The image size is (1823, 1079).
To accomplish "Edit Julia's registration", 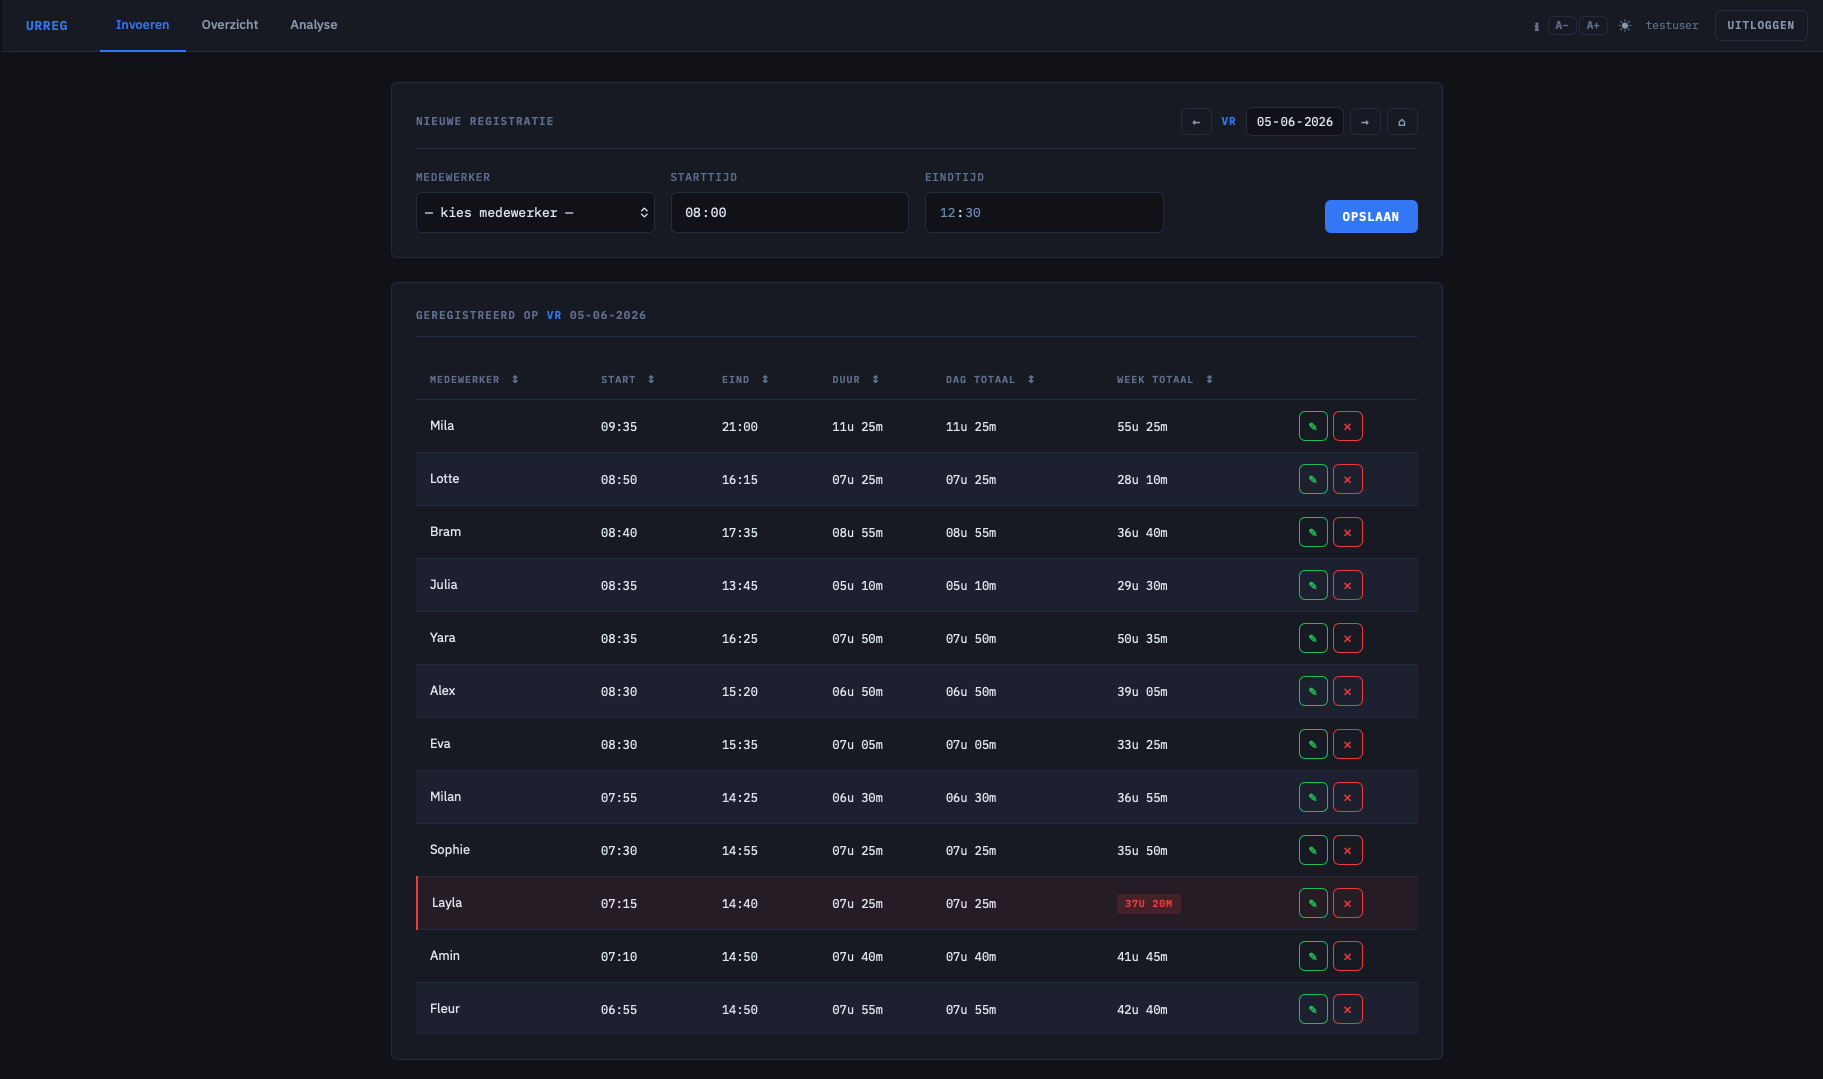I will pos(1313,585).
